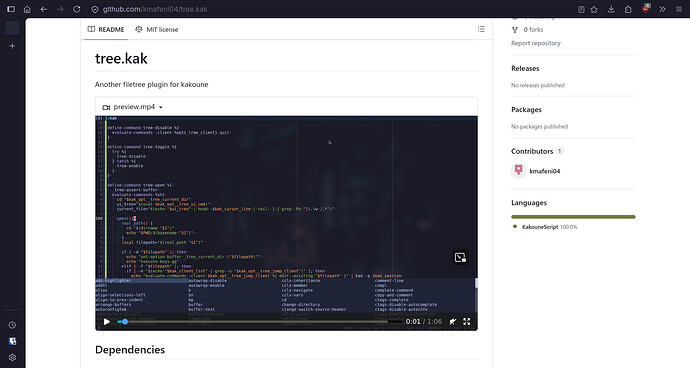The width and height of the screenshot is (690, 368).
Task: Open kmafeni04 contributor profile name
Action: (545, 171)
